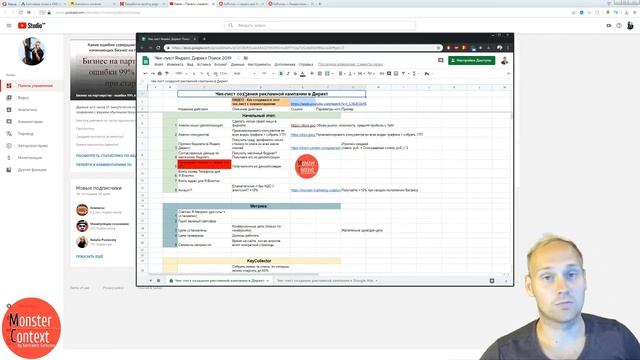
Task: Toggle Bold in Sheets toolbar
Action: coord(281,73)
